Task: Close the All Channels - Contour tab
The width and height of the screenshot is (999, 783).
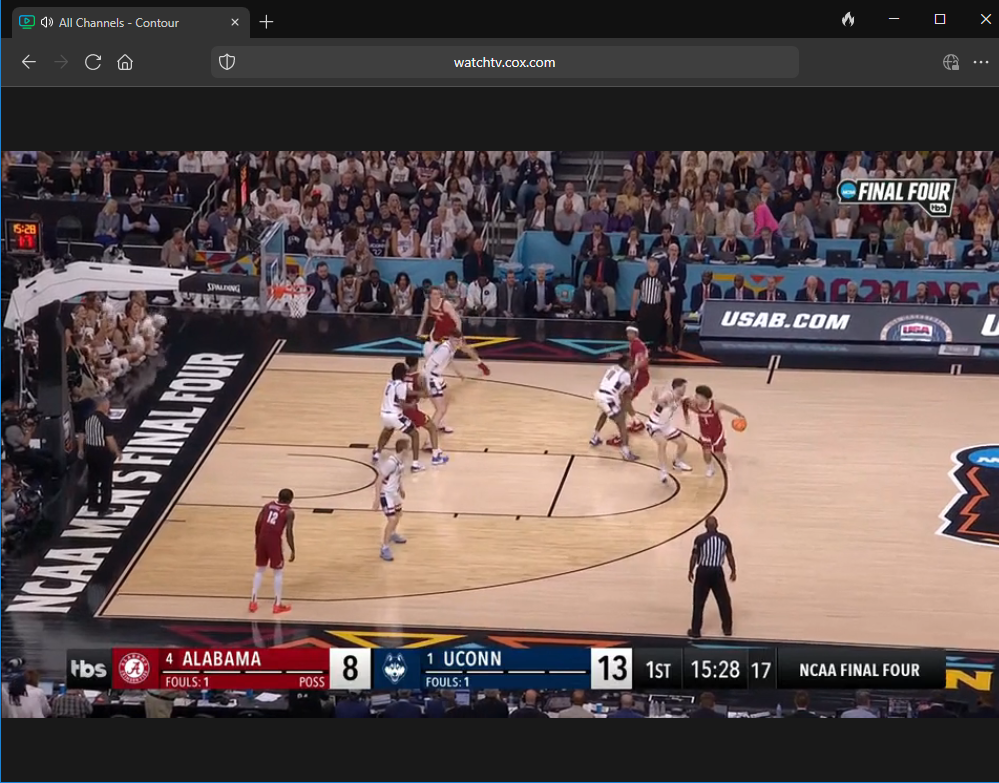Action: pyautogui.click(x=235, y=22)
